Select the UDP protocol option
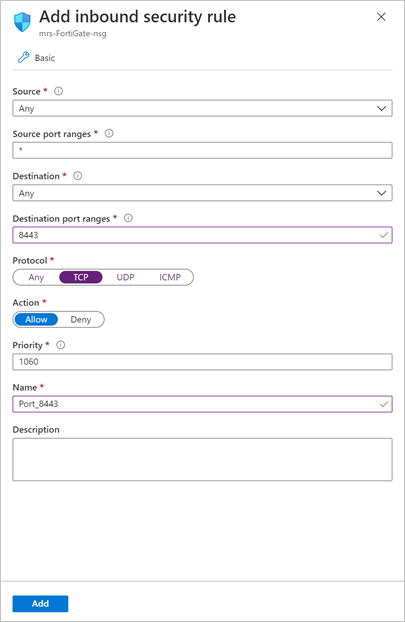 125,277
